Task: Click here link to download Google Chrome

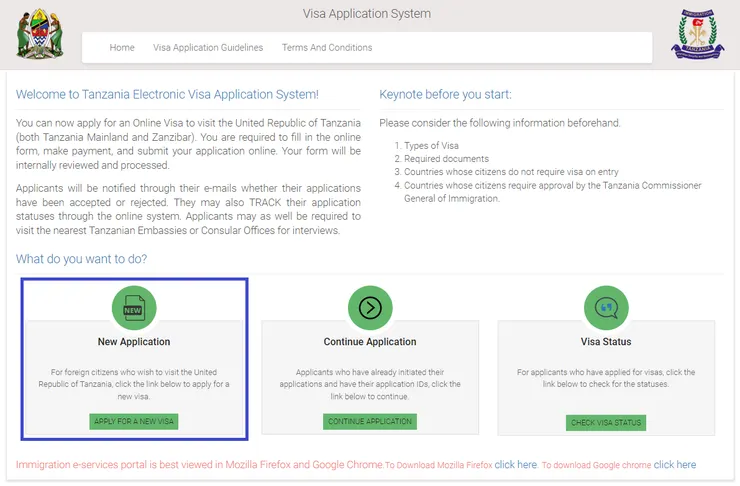Action: click(674, 465)
